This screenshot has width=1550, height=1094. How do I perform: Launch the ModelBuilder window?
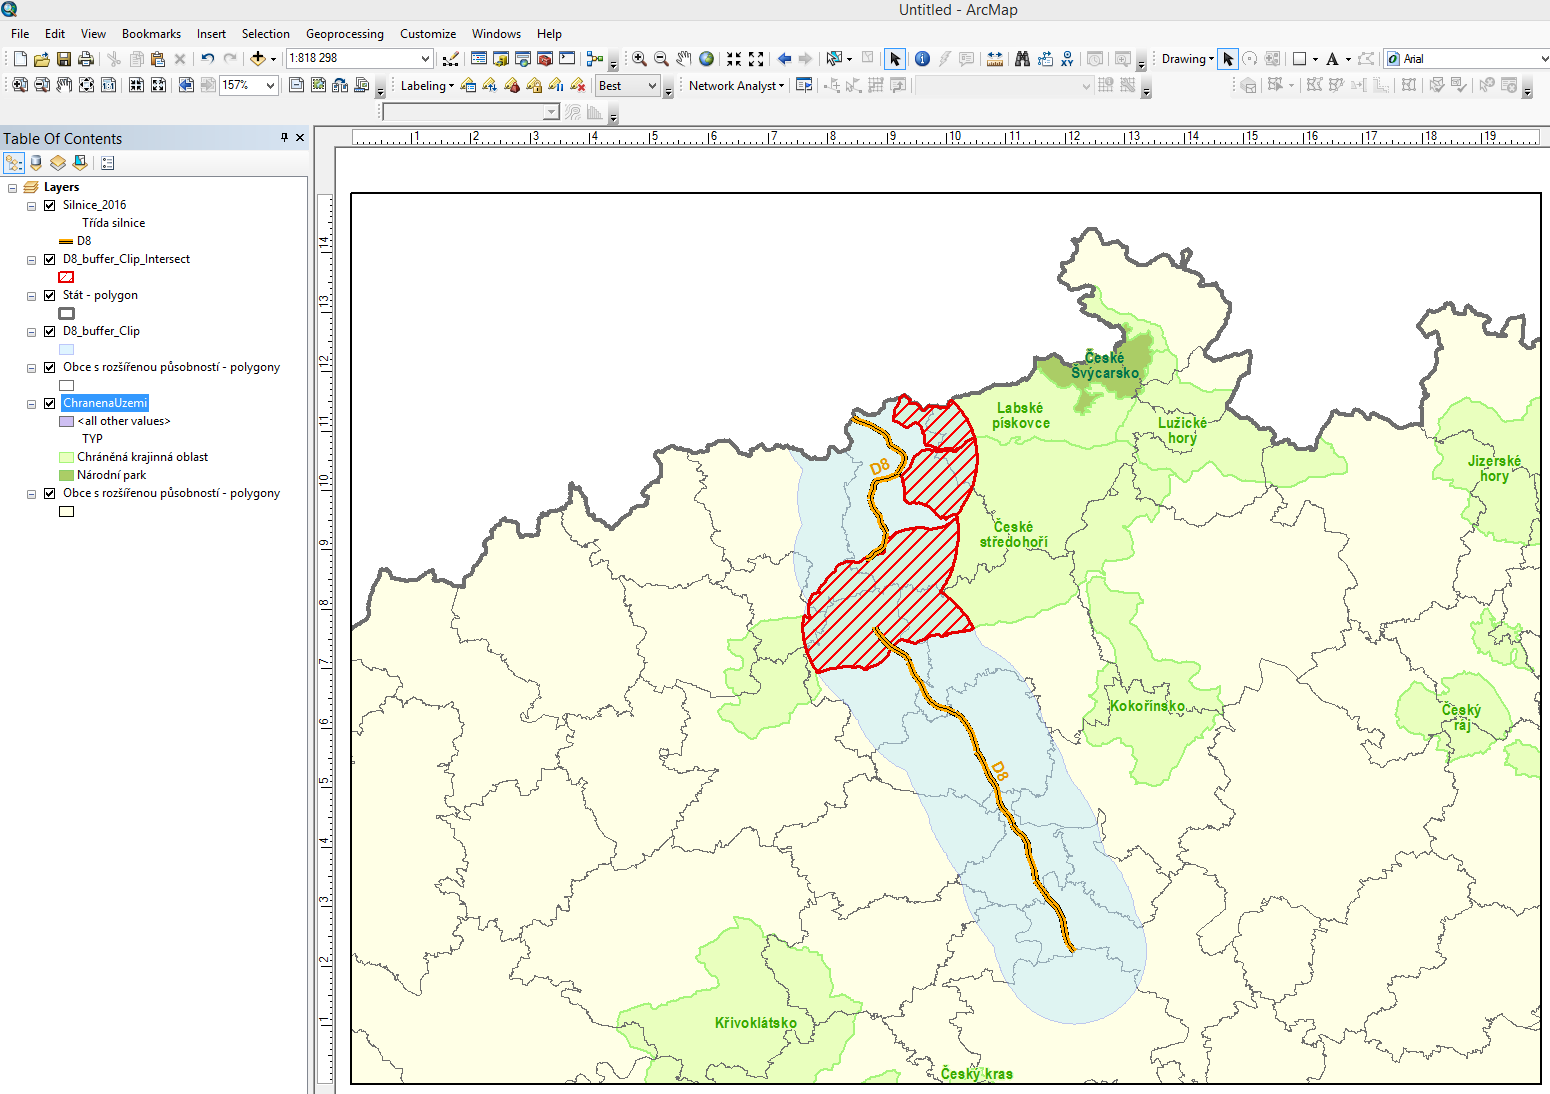595,59
